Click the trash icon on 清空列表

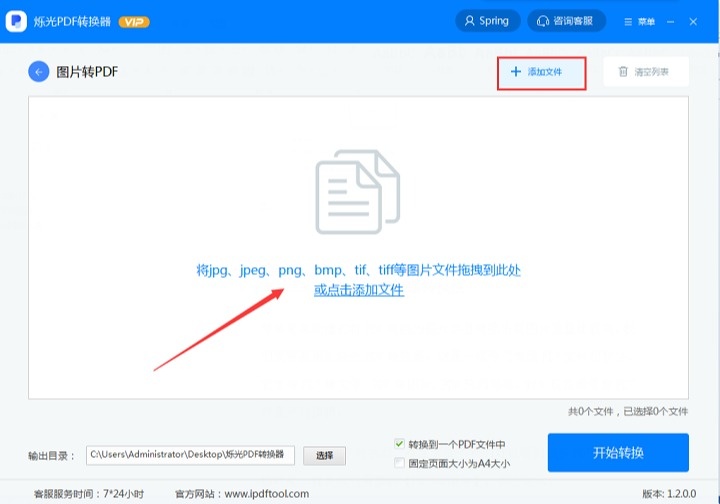click(x=624, y=72)
